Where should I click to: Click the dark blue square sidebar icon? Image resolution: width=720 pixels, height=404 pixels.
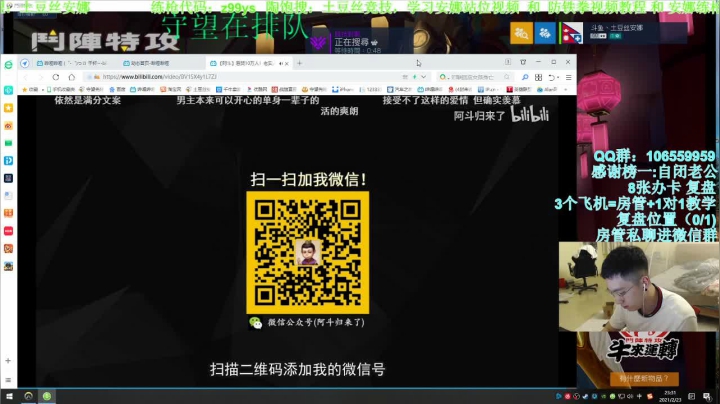click(x=8, y=178)
